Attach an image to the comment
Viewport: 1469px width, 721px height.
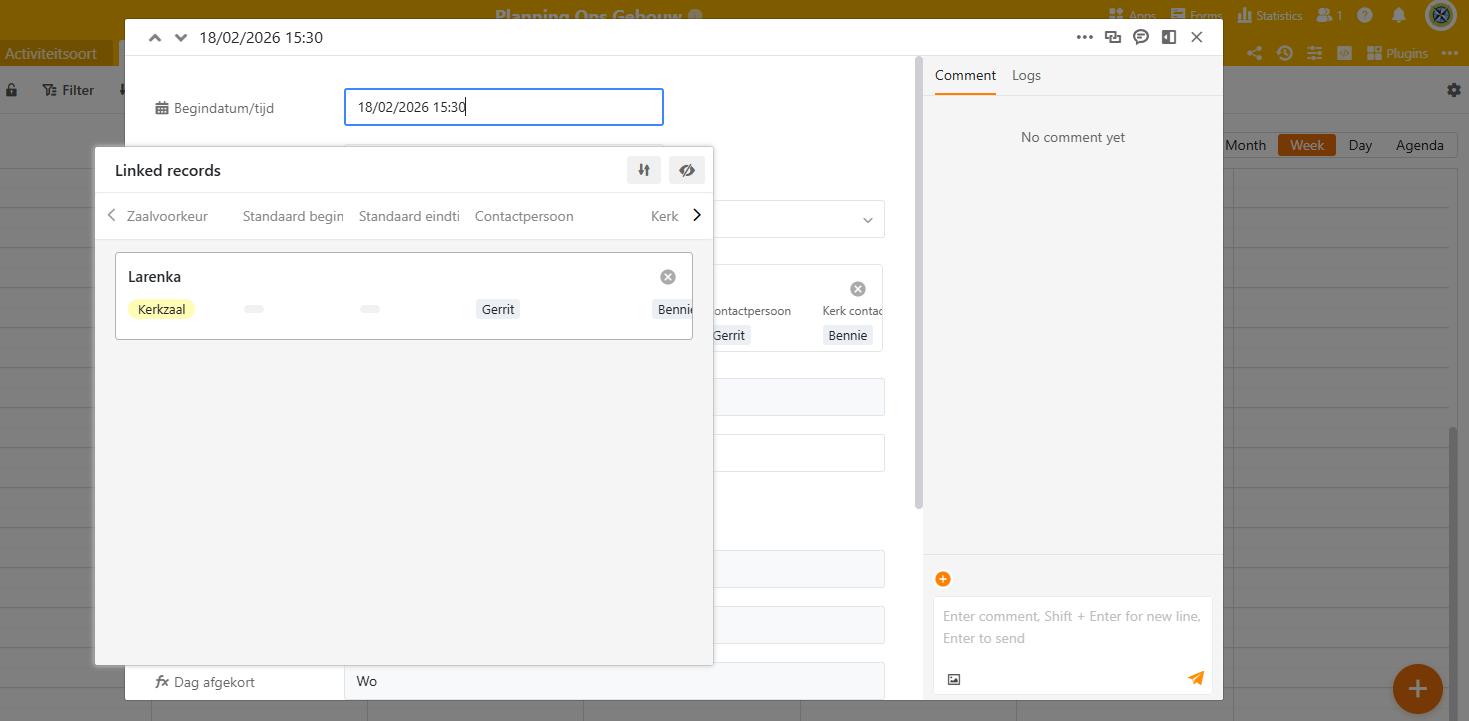pyautogui.click(x=954, y=679)
